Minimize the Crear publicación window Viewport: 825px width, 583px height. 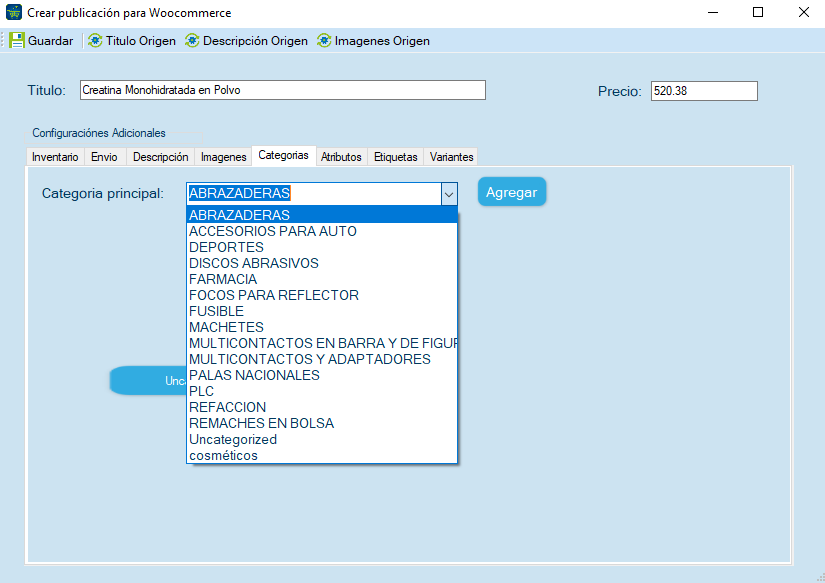tap(713, 12)
